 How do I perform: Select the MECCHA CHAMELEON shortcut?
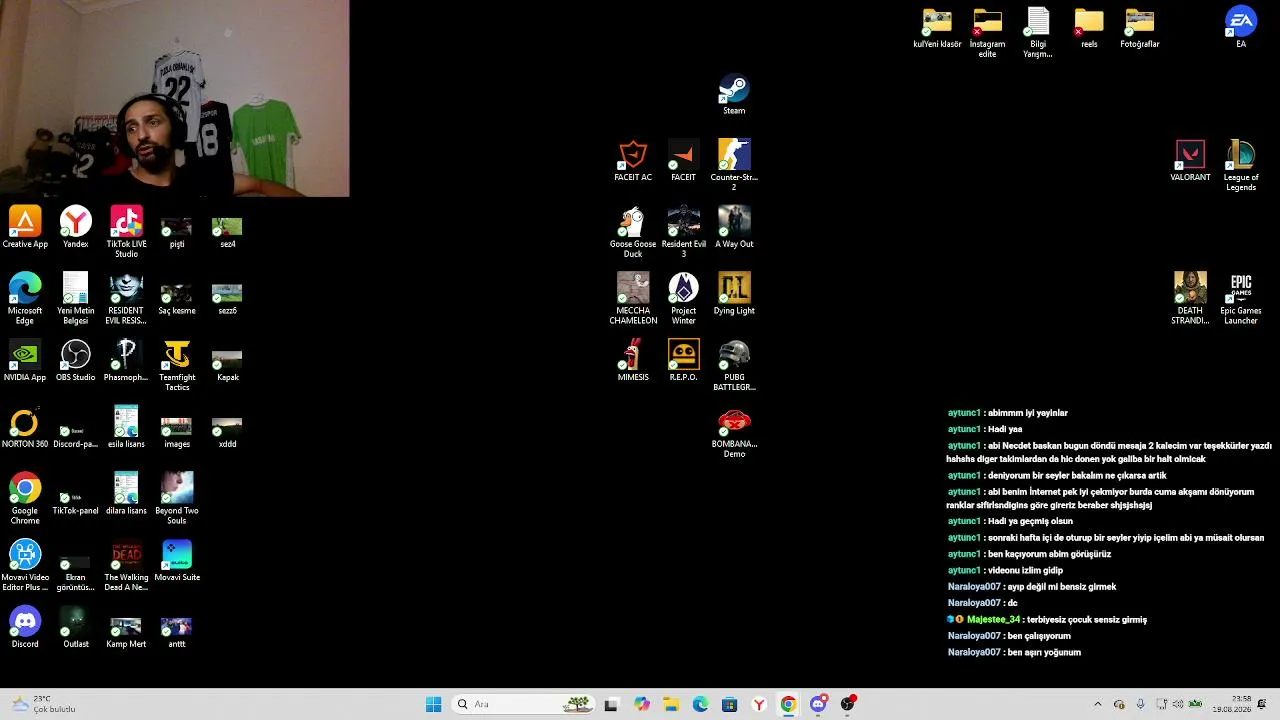click(x=633, y=299)
